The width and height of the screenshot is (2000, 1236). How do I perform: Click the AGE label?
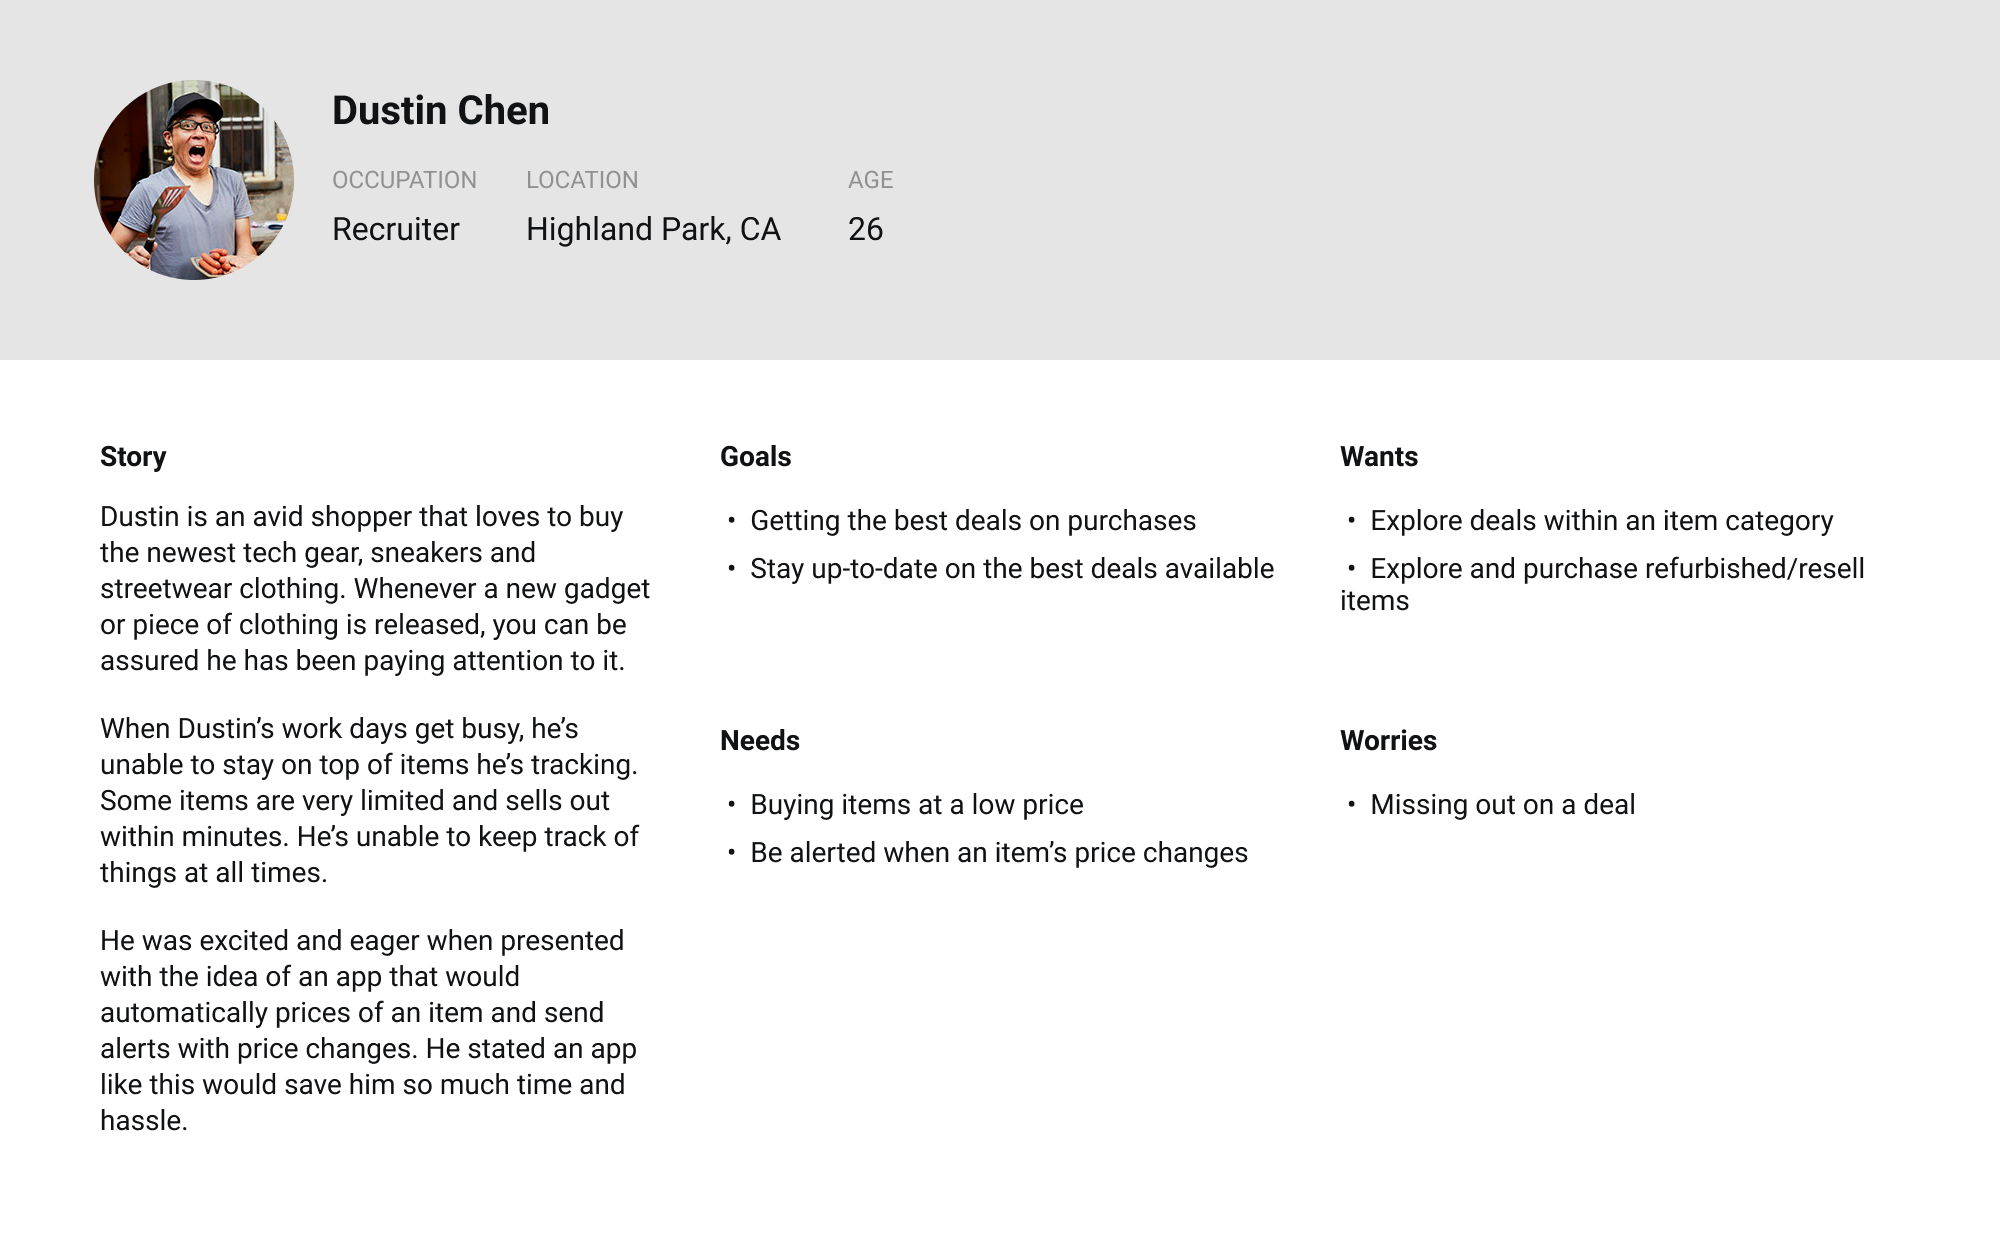click(871, 180)
